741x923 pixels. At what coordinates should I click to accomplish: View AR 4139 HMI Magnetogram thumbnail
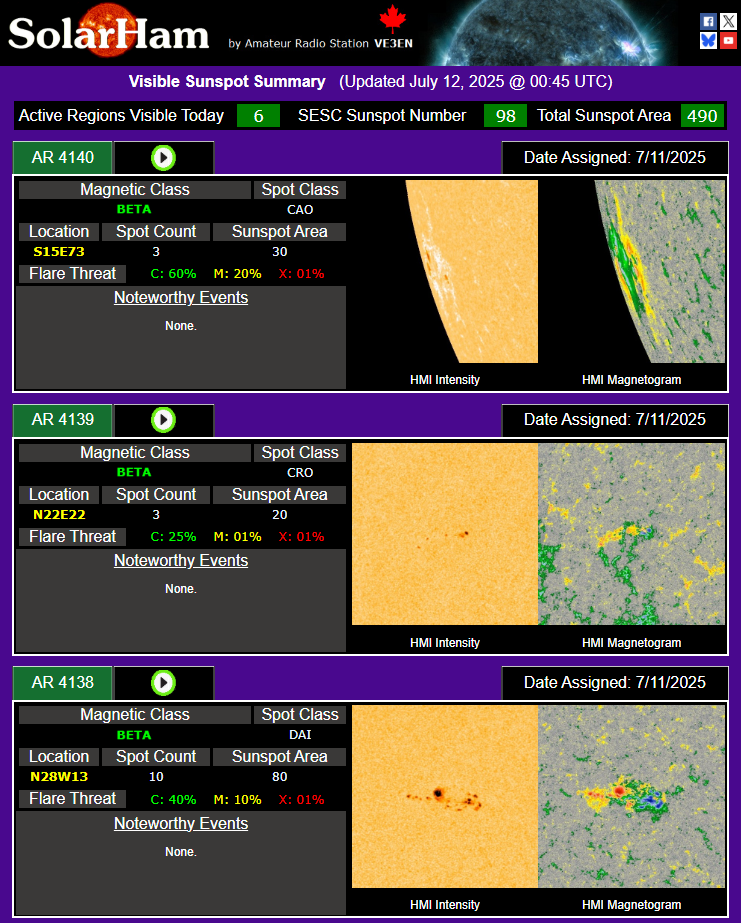coord(631,534)
